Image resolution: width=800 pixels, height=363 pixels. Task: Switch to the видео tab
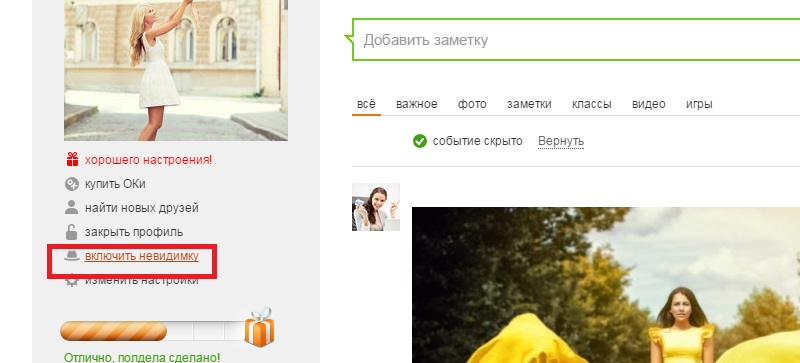coord(648,104)
